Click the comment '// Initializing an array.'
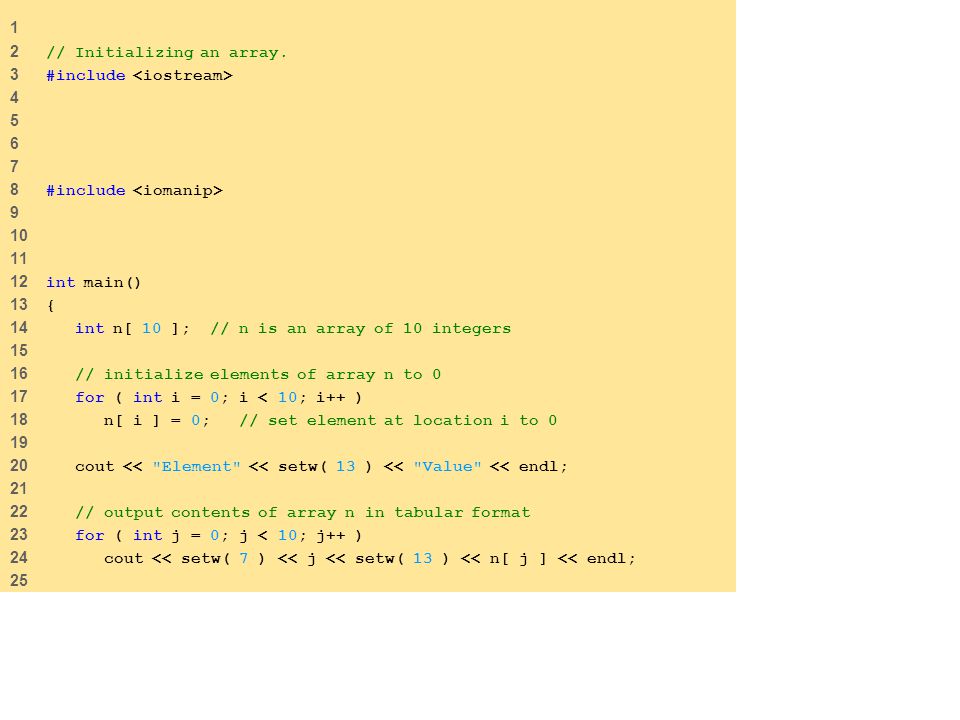Image resolution: width=960 pixels, height=720 pixels. pos(167,53)
